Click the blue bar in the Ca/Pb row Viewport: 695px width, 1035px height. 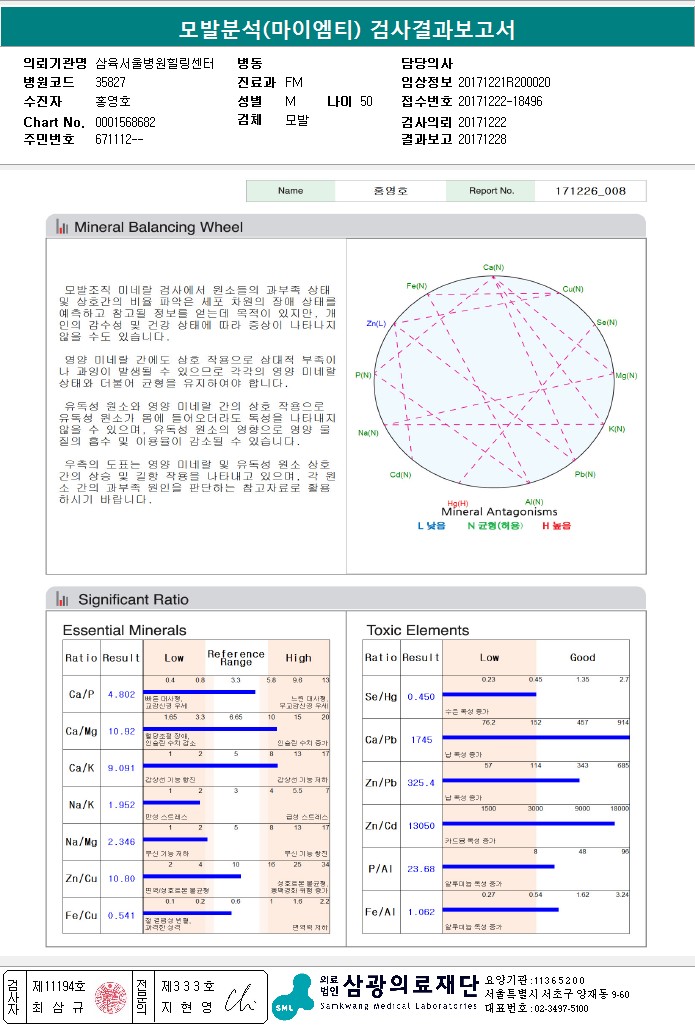[x=536, y=737]
